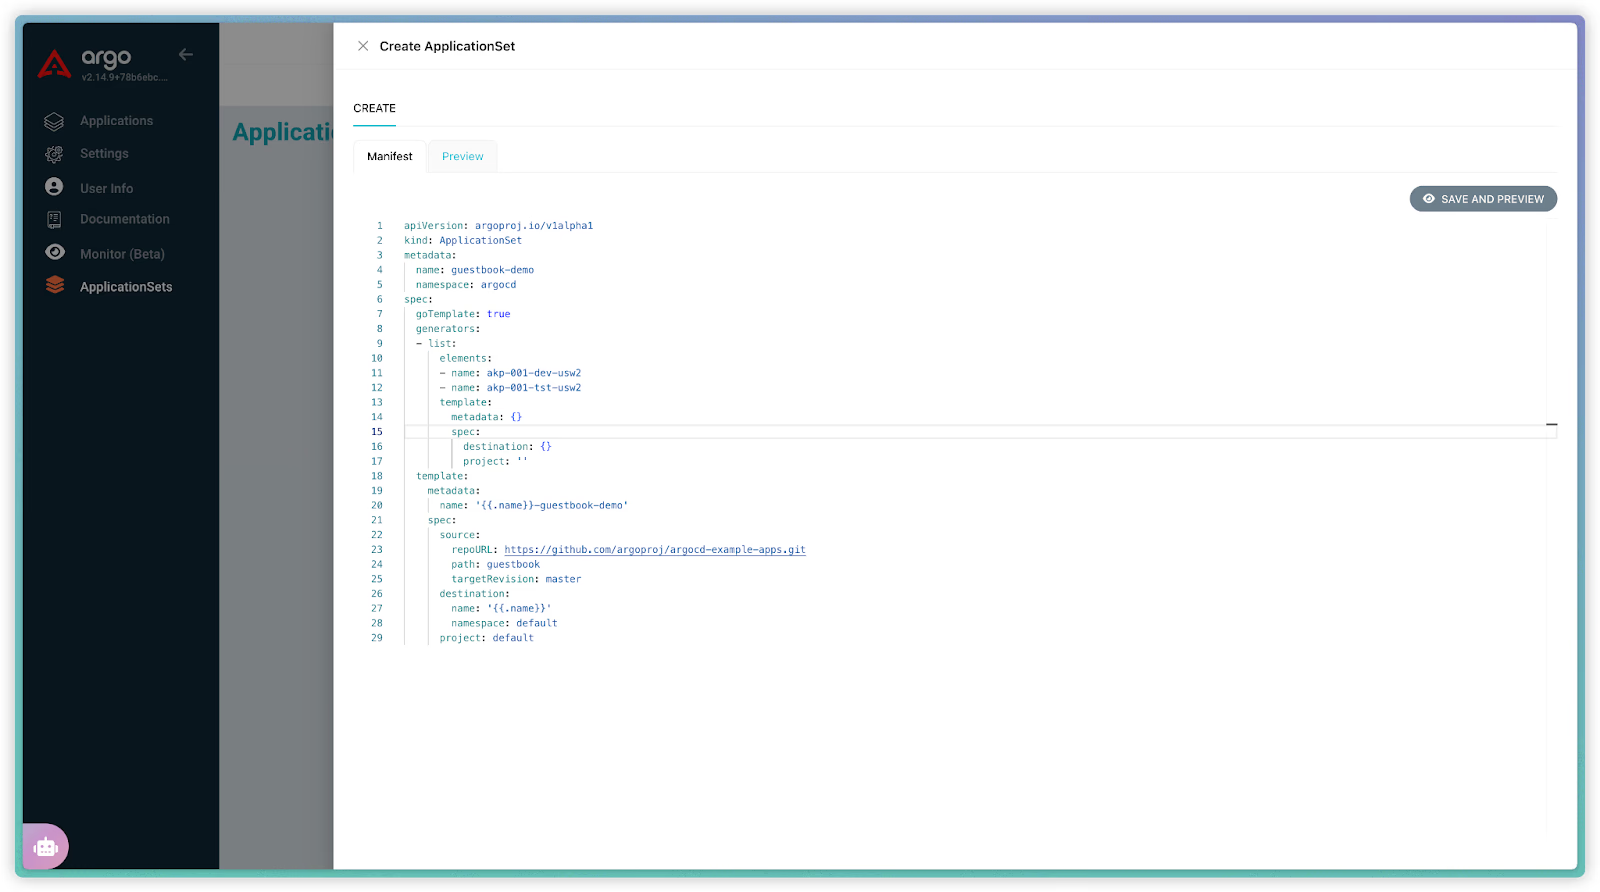Switch to the Preview tab

[x=463, y=156]
